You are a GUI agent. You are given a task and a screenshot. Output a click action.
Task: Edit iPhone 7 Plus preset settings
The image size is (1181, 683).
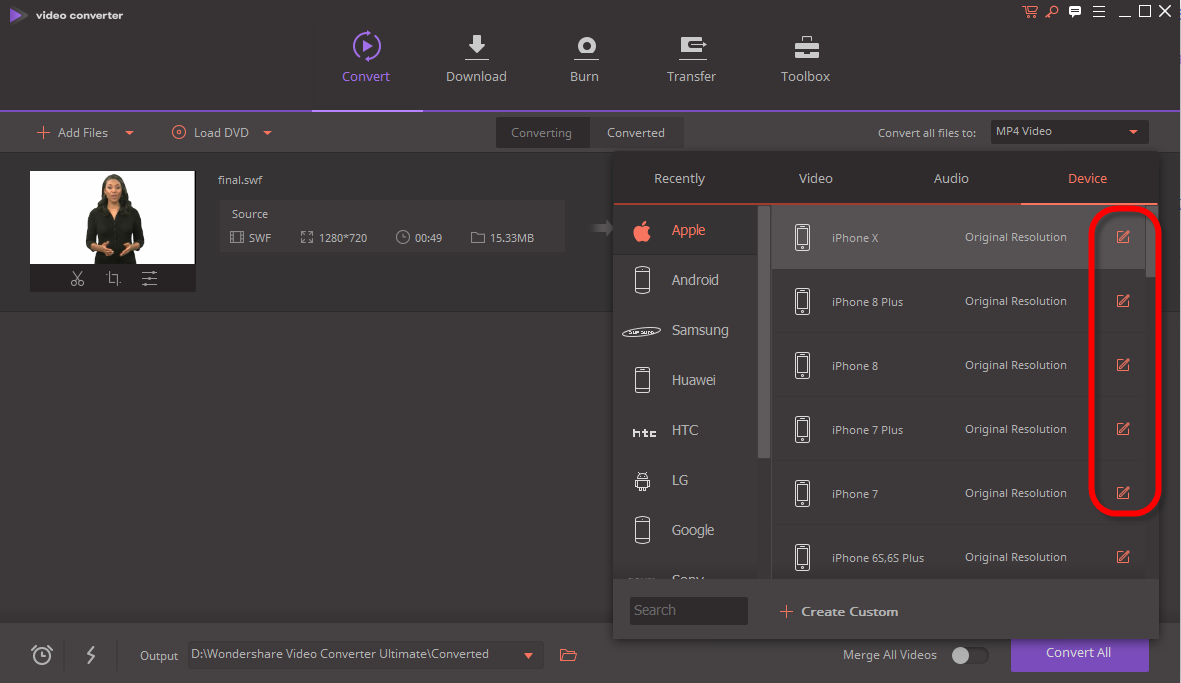click(x=1123, y=429)
